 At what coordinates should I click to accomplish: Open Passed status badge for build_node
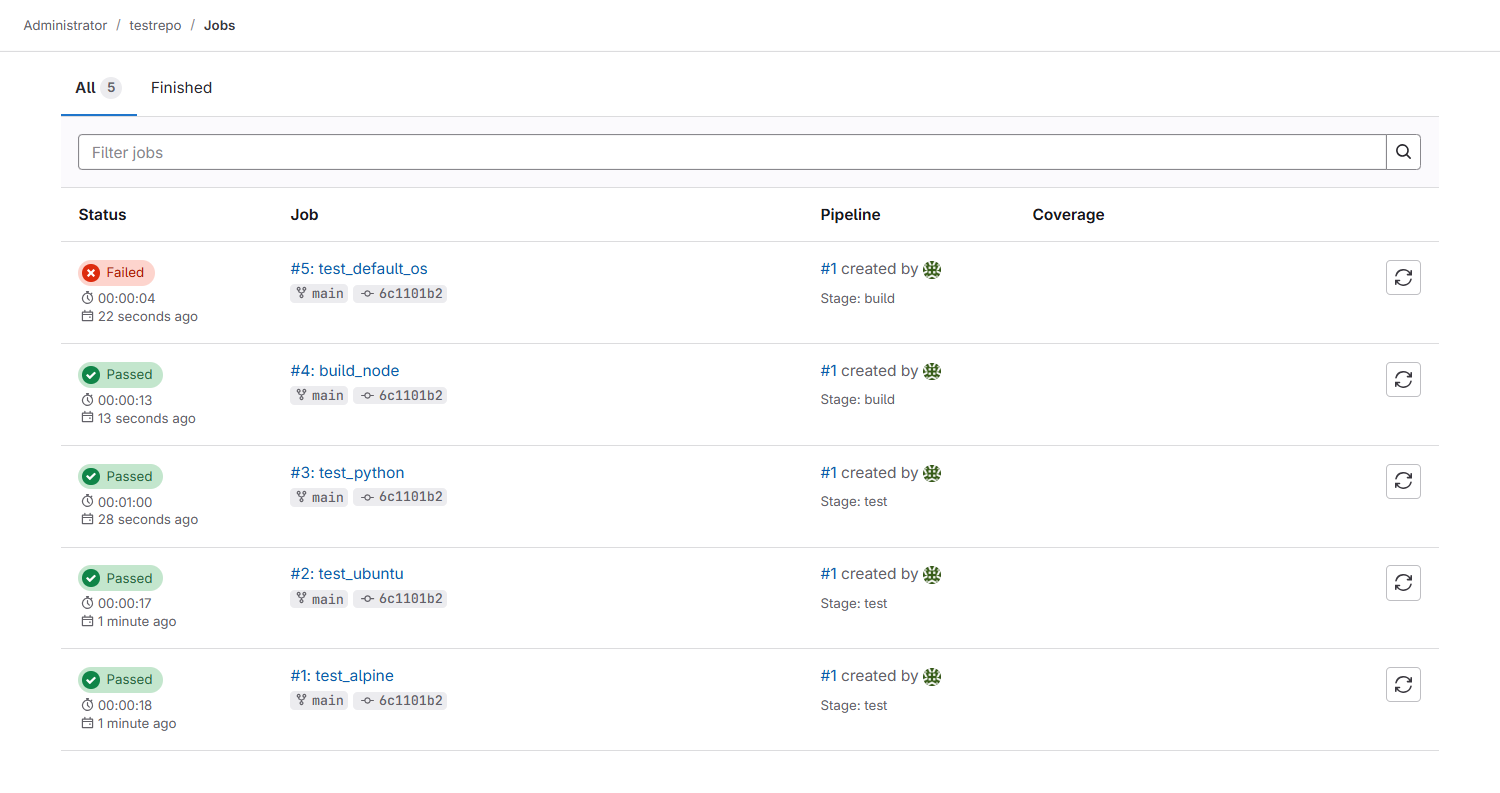(x=120, y=375)
